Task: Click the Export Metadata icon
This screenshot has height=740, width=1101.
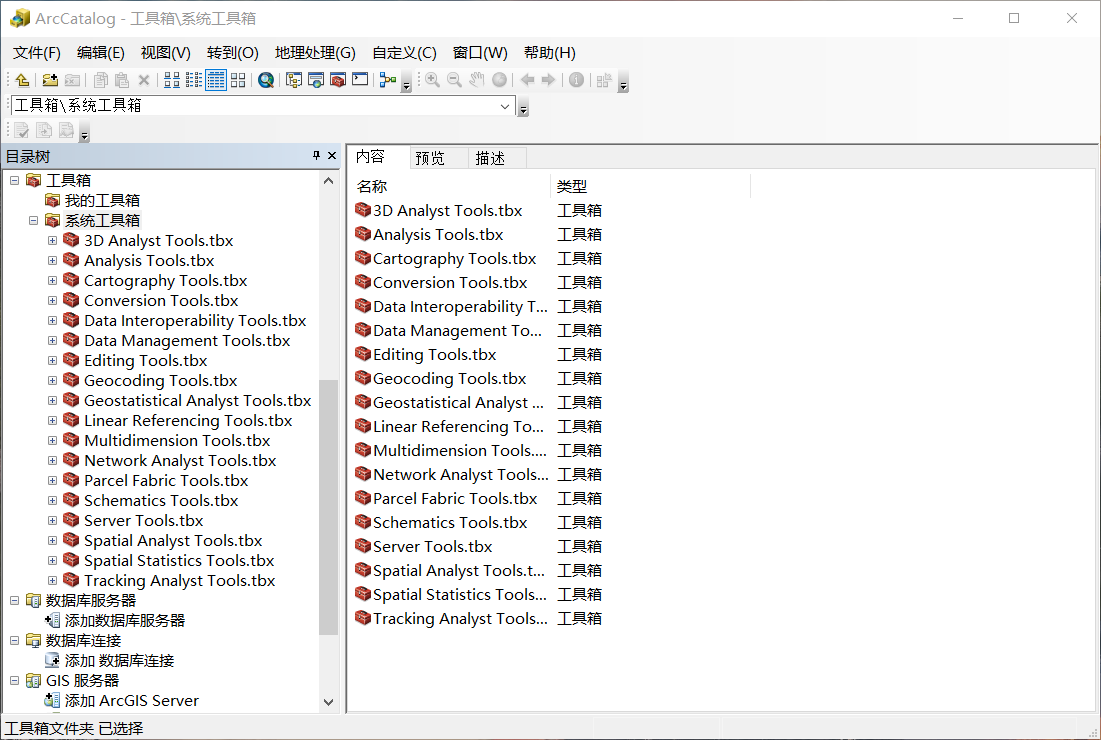Action: [44, 131]
